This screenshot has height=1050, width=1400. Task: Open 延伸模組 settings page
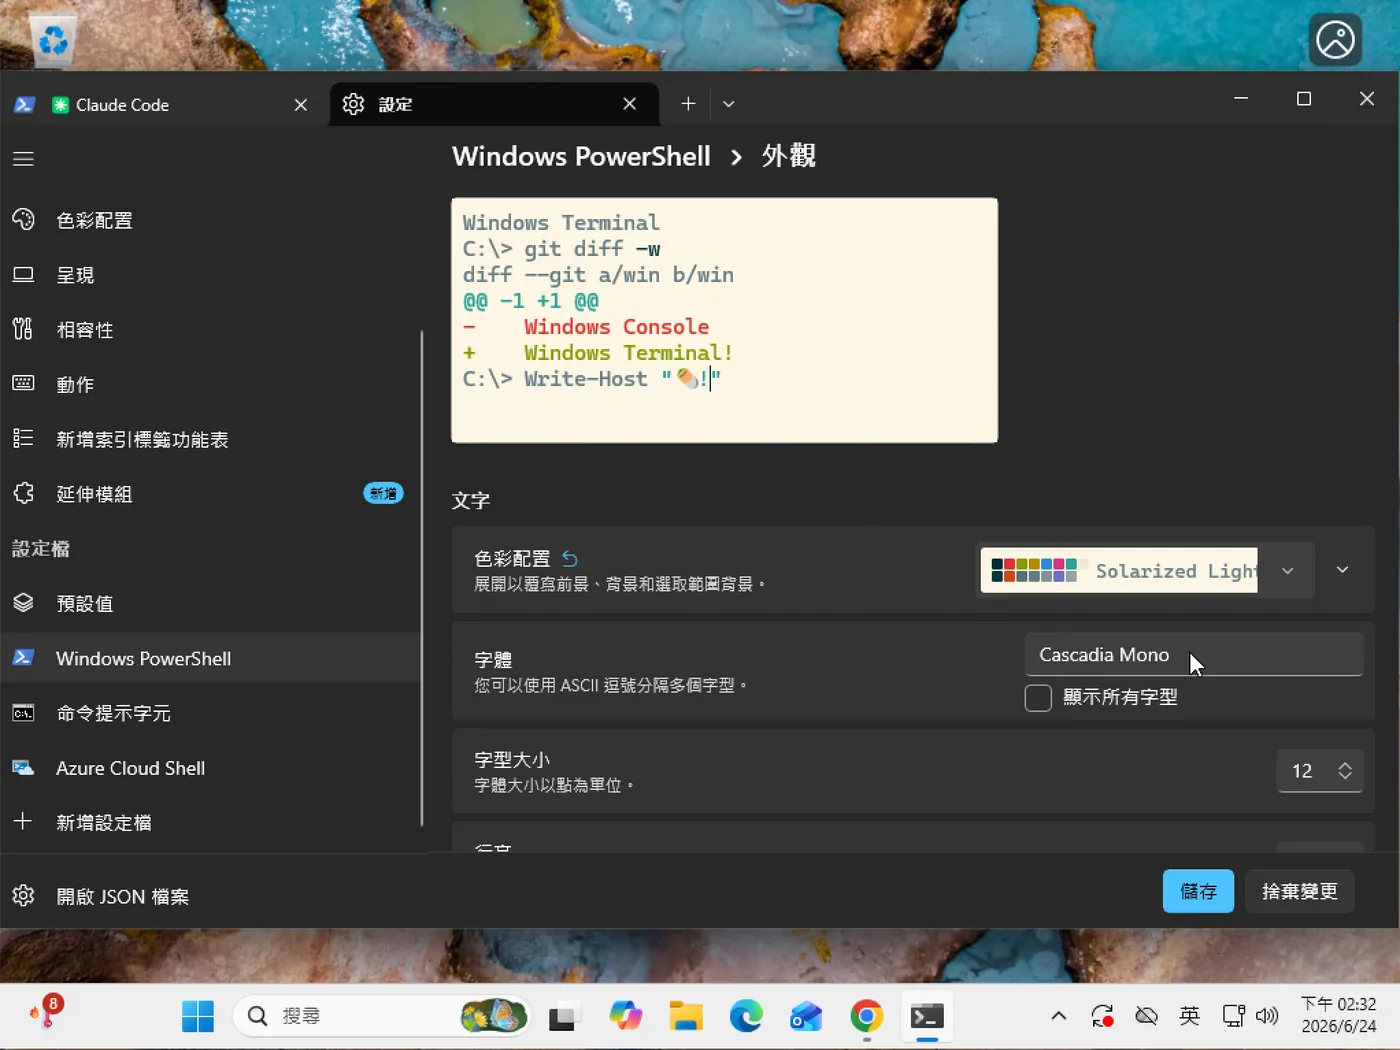210,494
